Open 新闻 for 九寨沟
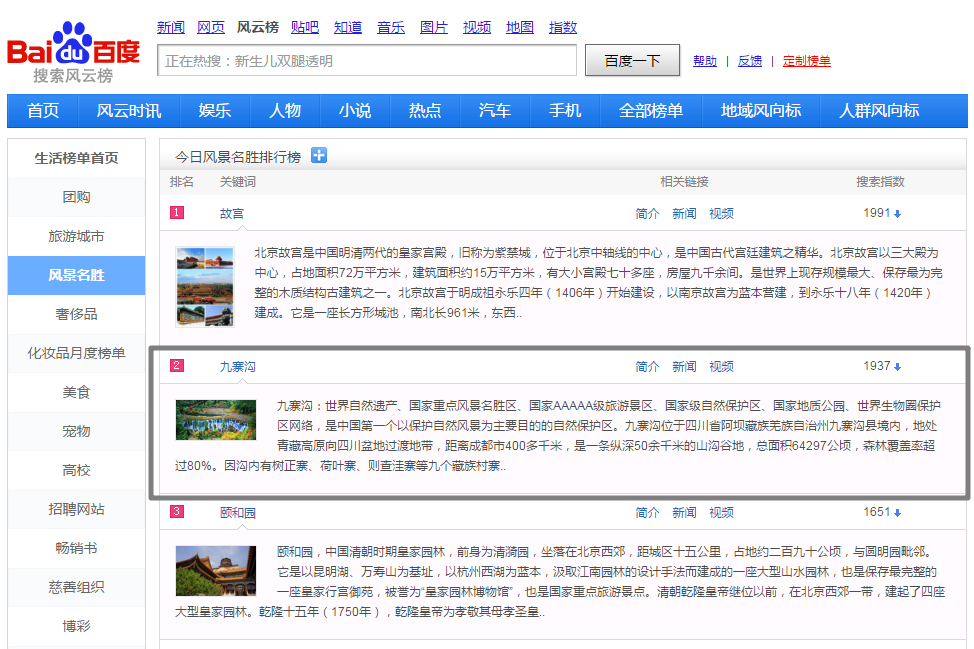Screen dimensions: 974x649 coord(685,366)
